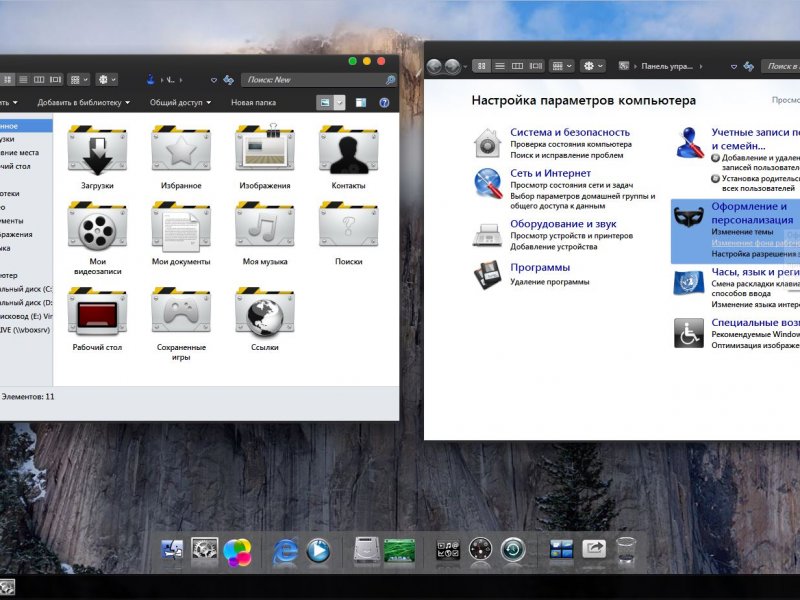Viewport: 800px width, 600px height.
Task: Open the blue window tiles dock icon
Action: pos(561,550)
